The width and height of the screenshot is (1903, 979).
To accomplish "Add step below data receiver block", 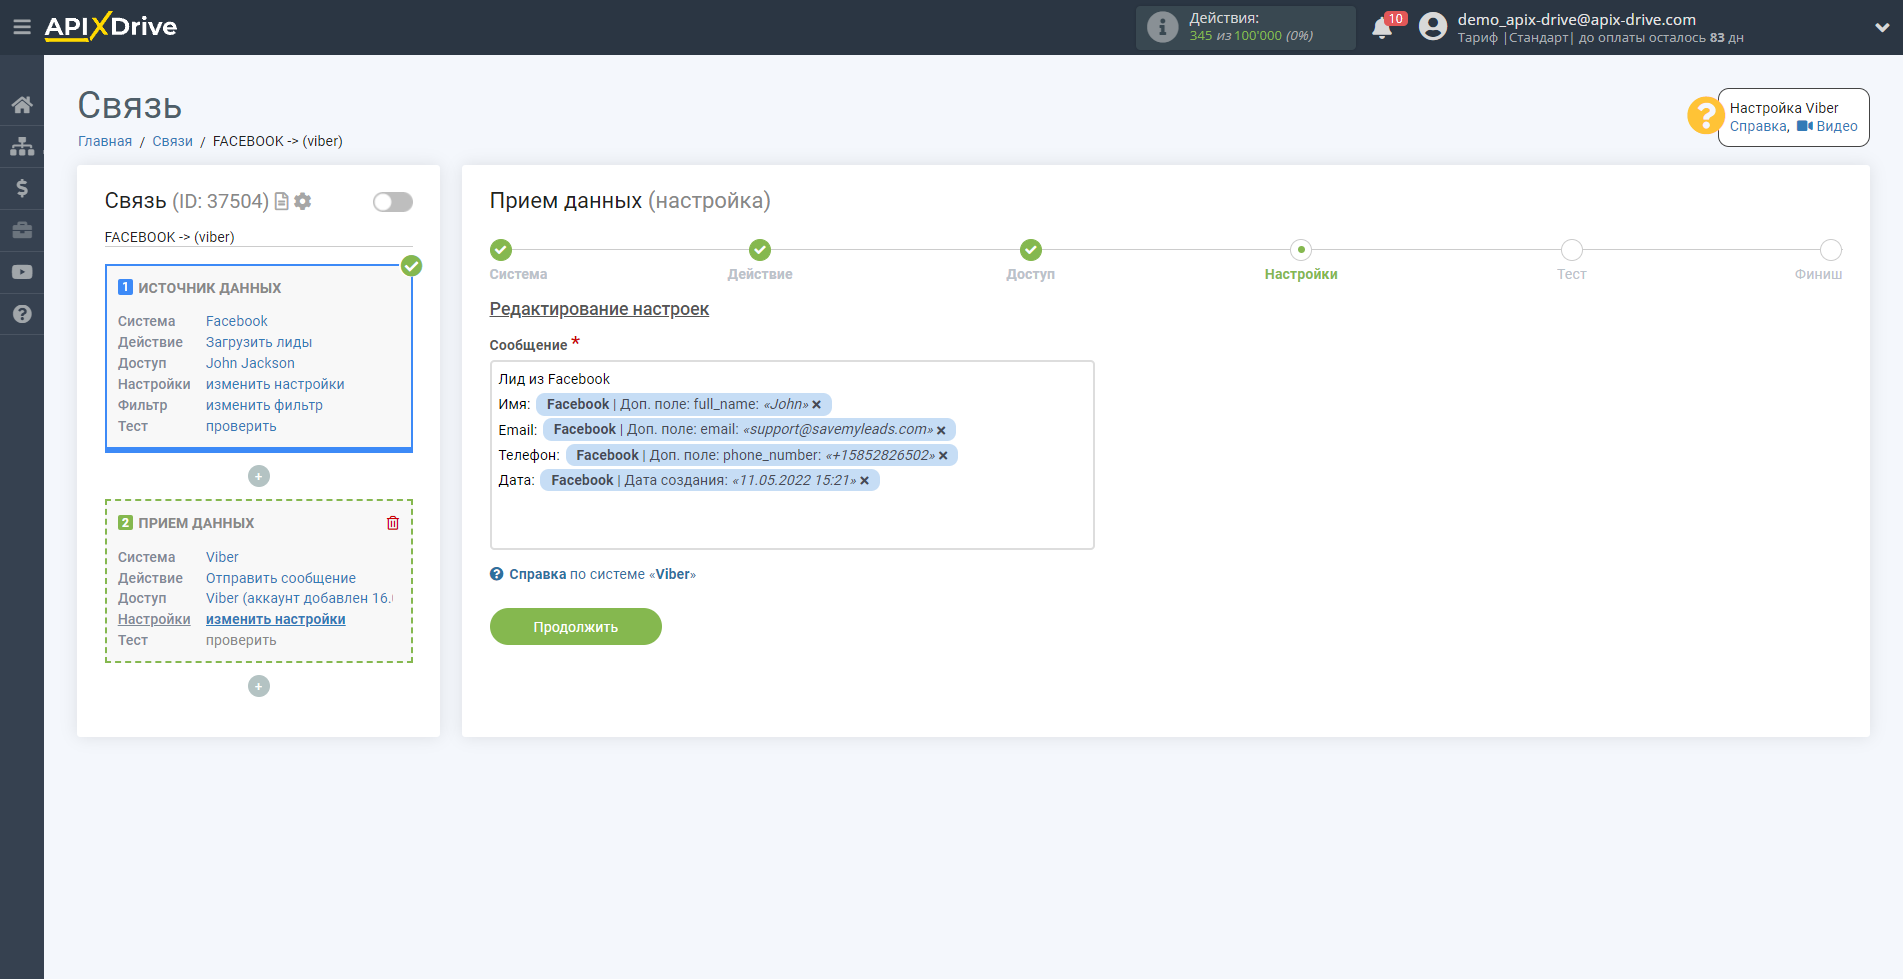I will [259, 686].
